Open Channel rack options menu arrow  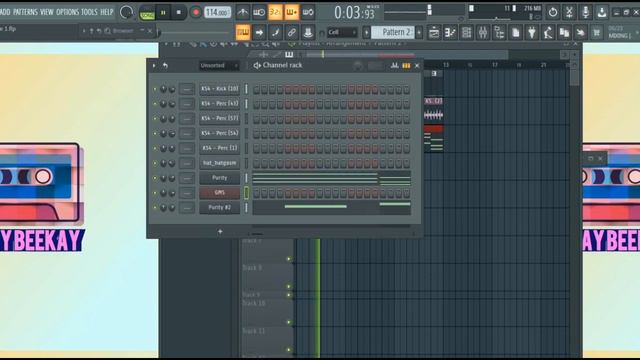click(154, 65)
